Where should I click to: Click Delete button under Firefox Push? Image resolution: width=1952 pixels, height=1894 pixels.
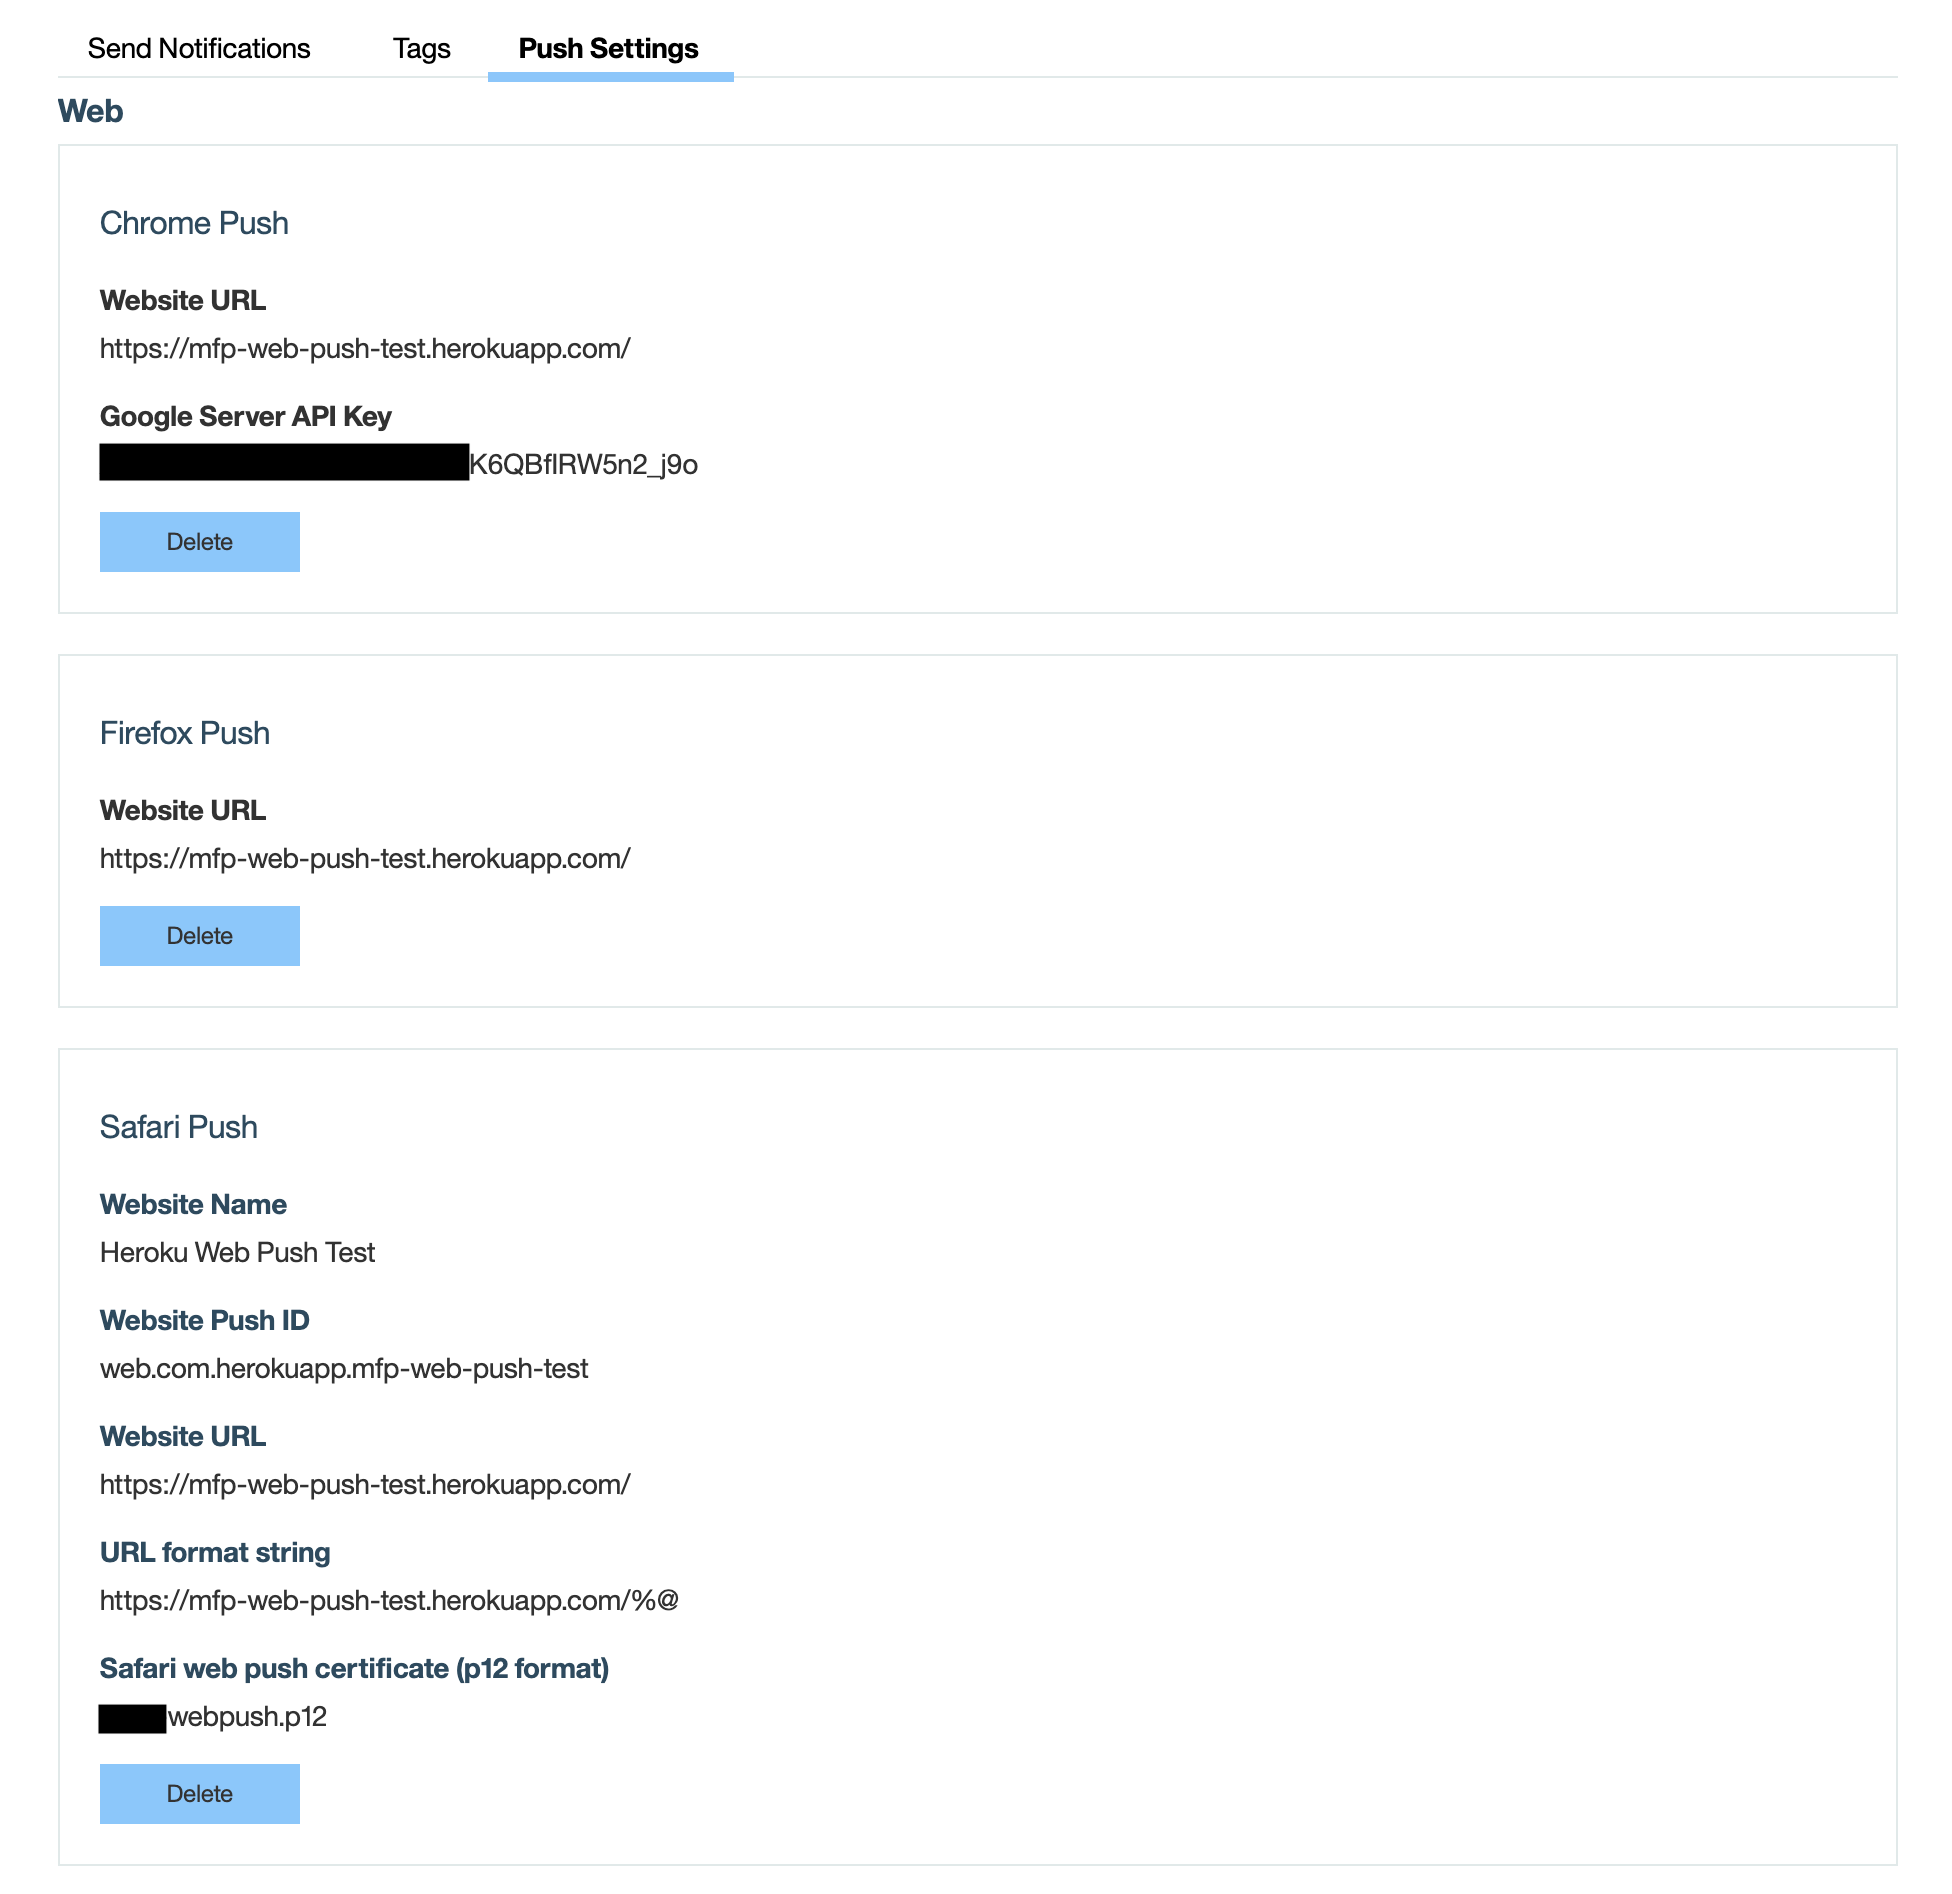tap(197, 934)
